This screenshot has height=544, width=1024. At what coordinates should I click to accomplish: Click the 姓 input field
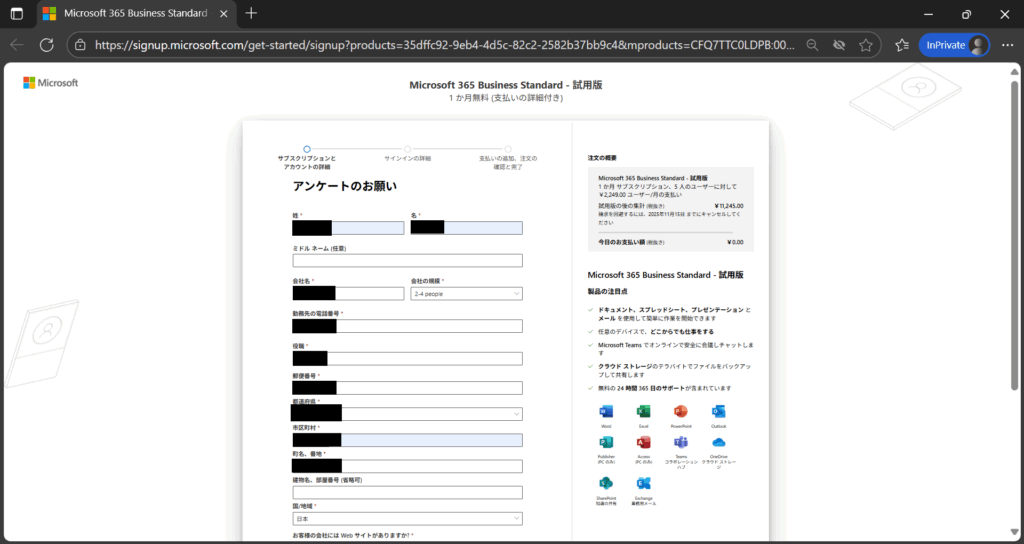tap(348, 228)
